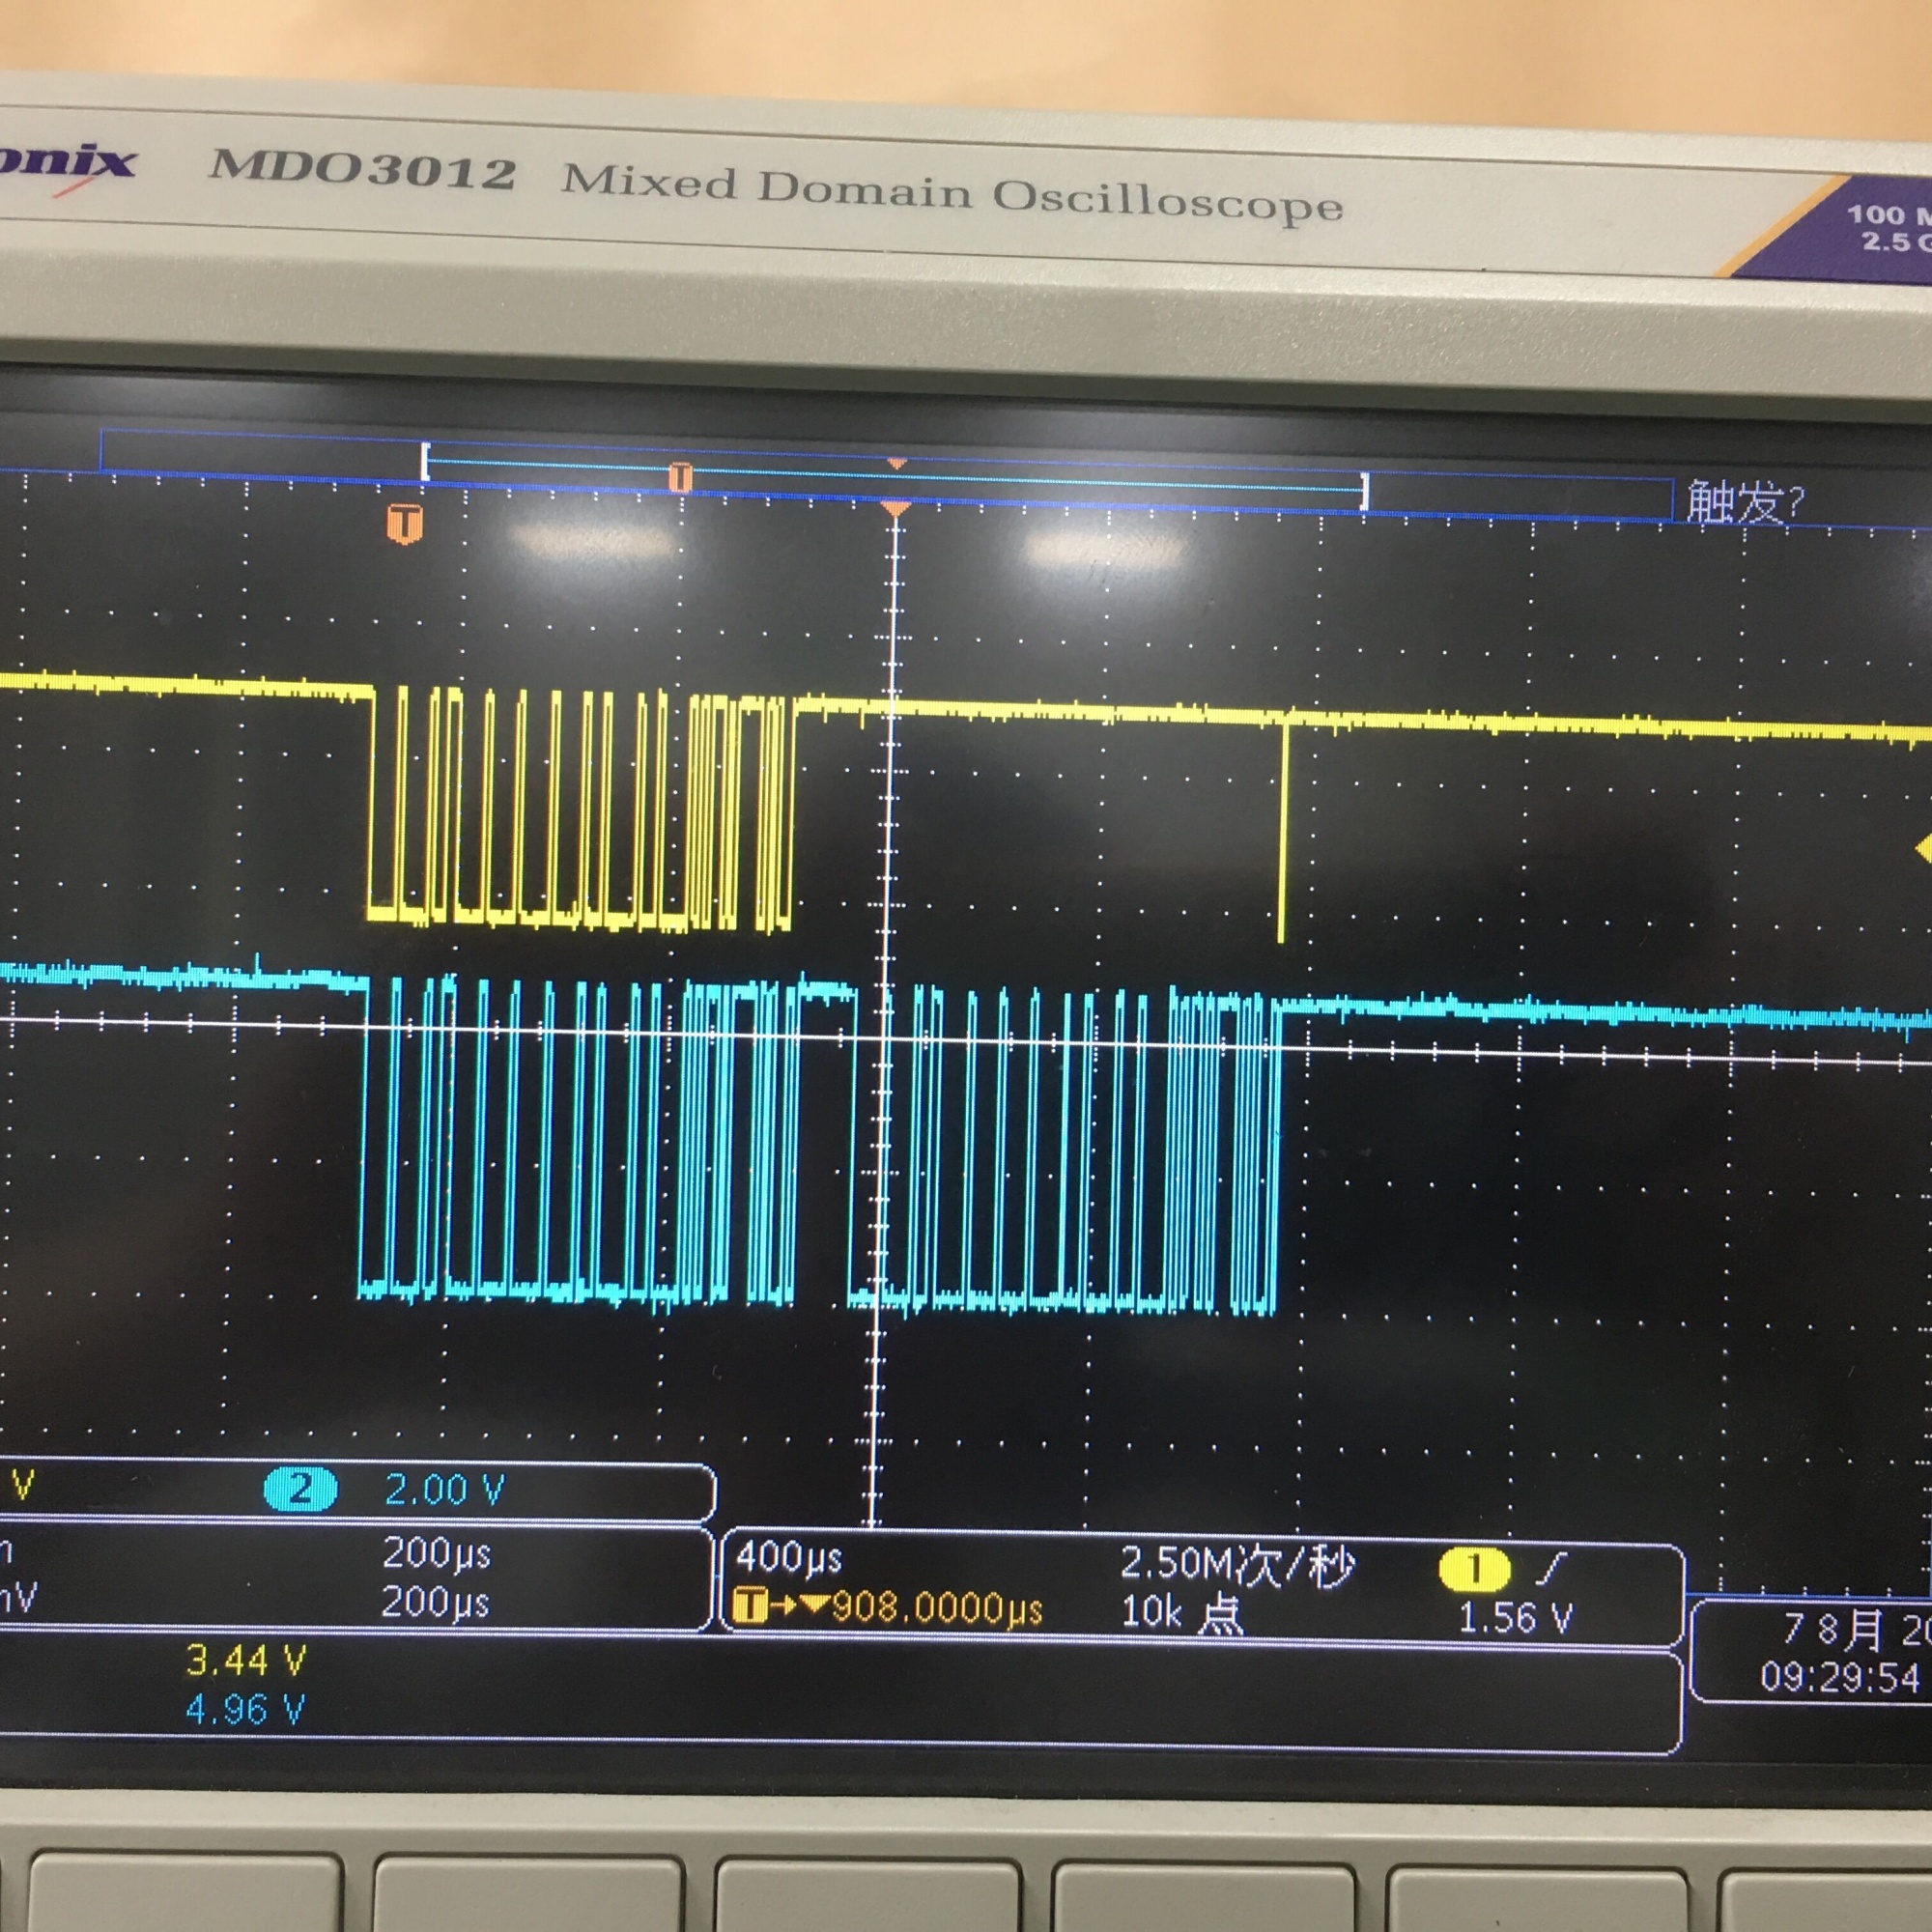
Task: Click the 2.50M sample rate readout
Action: coord(1237,1565)
